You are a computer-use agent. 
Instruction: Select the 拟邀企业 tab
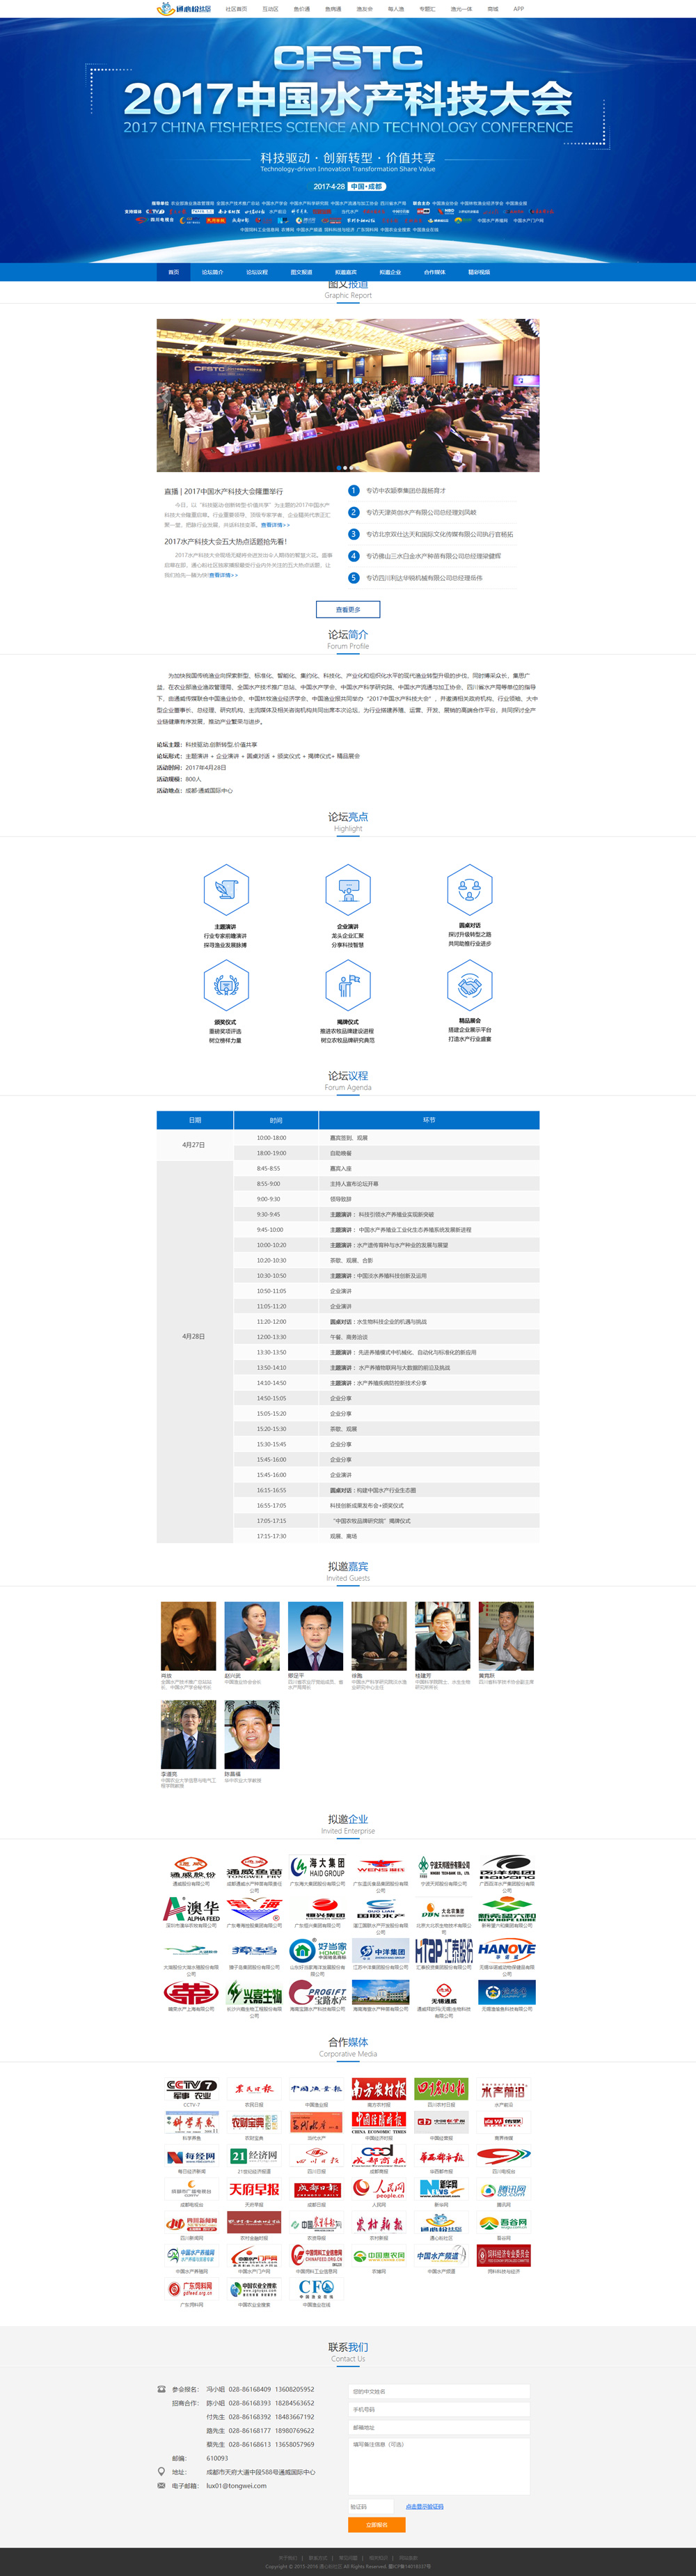point(390,272)
